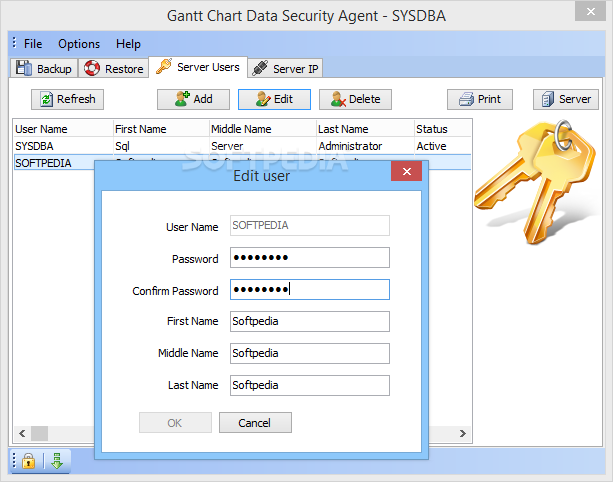
Task: Click the First Name column header
Action: coord(161,129)
